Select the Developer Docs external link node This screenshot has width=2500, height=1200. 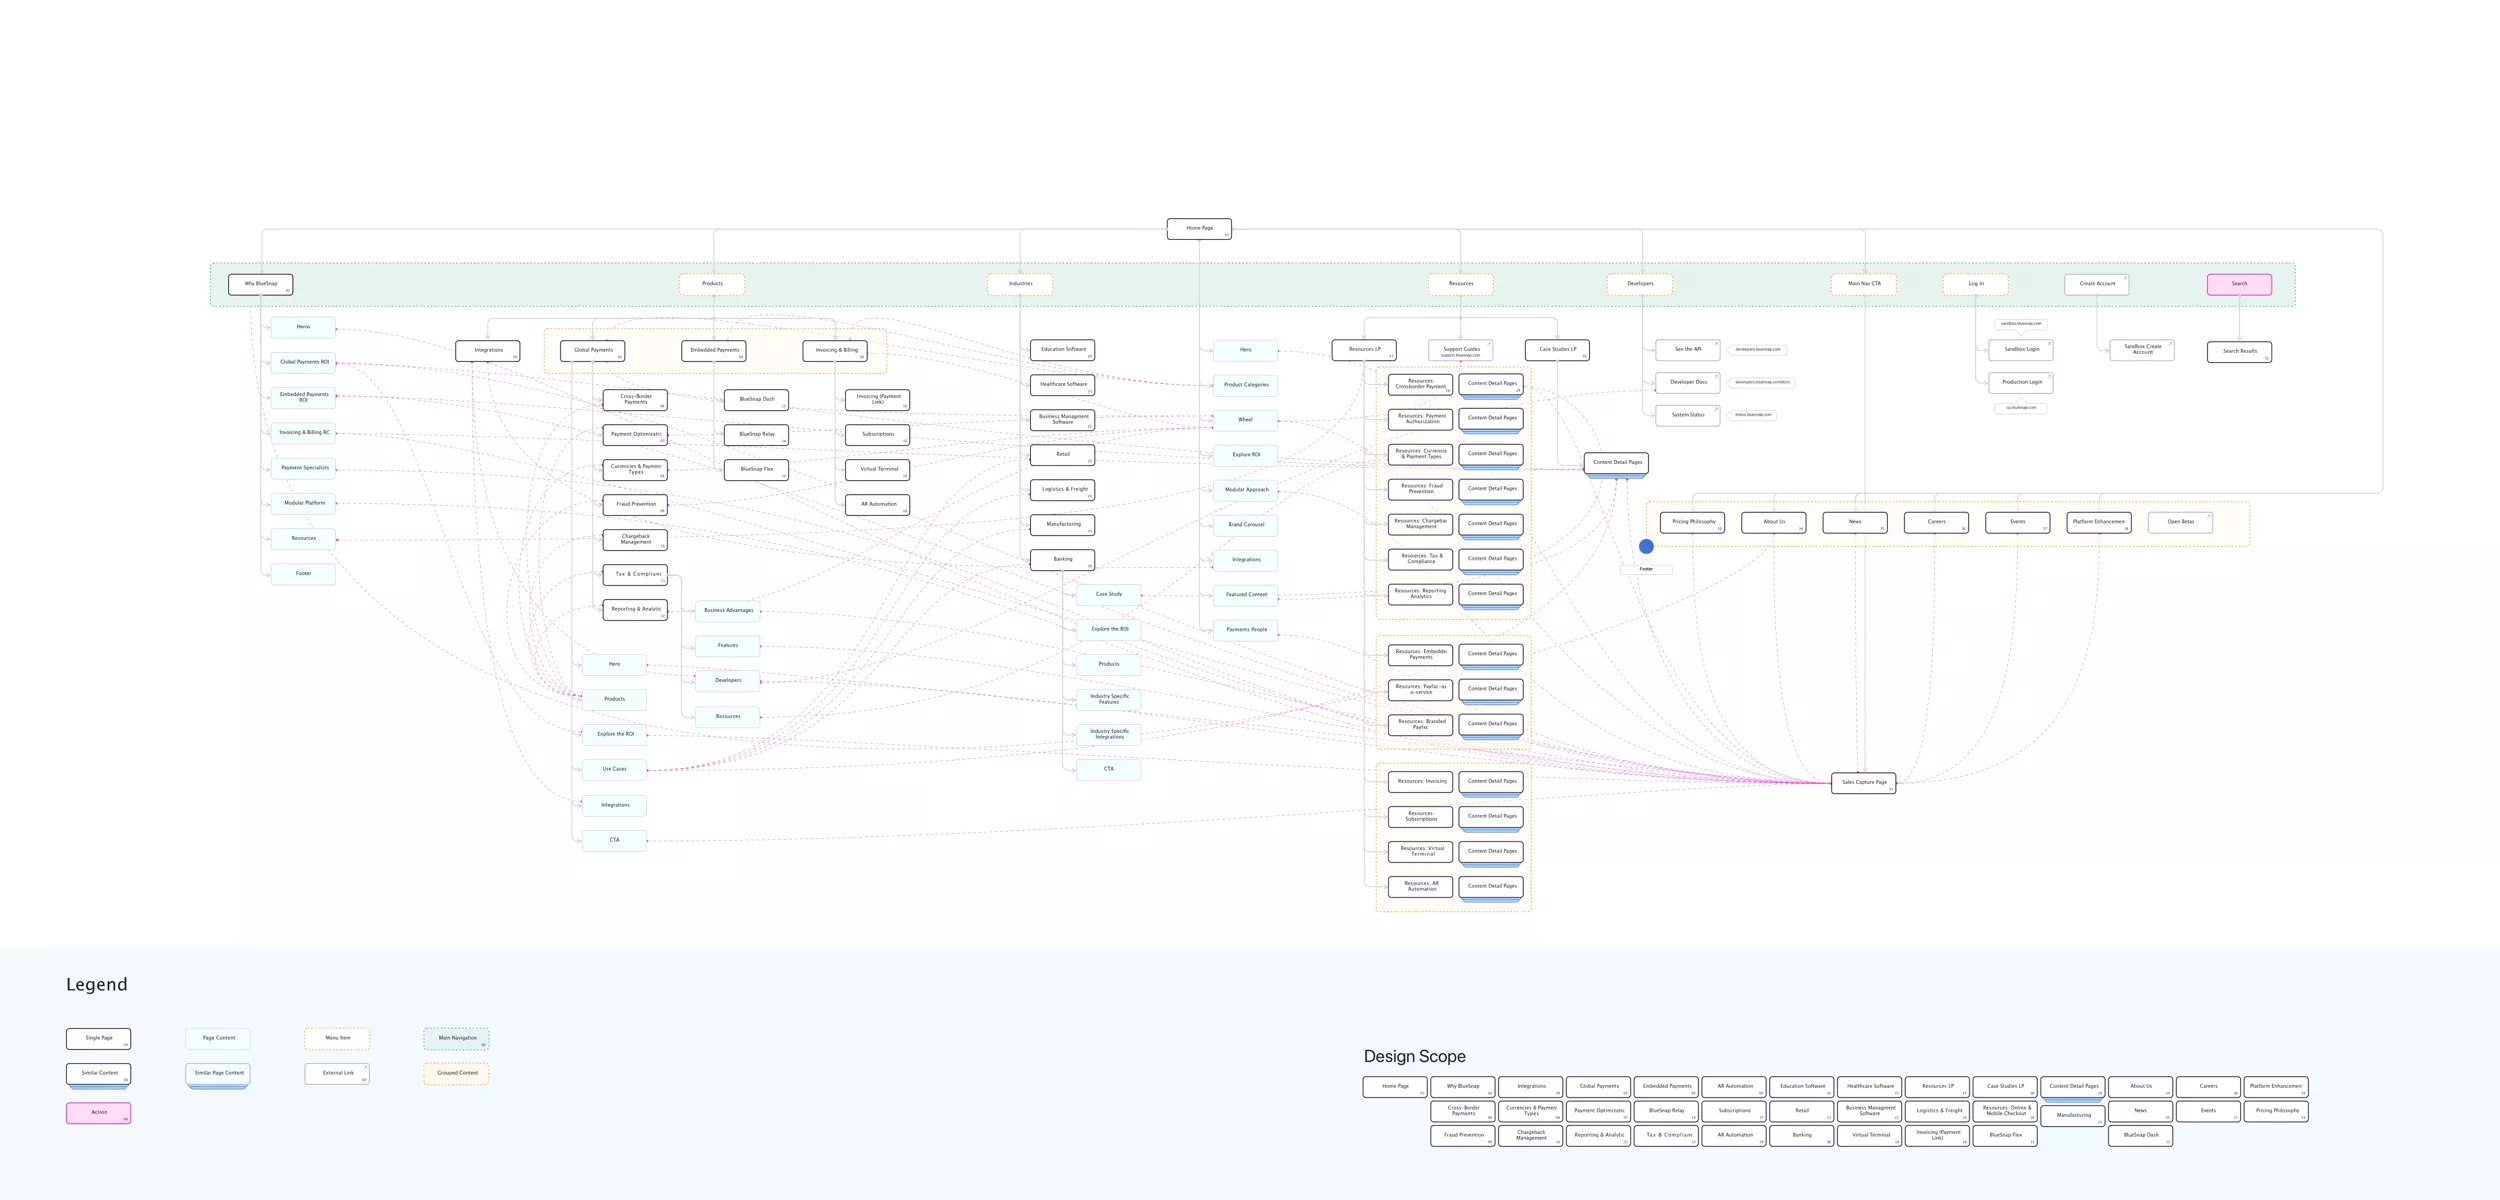(1687, 382)
